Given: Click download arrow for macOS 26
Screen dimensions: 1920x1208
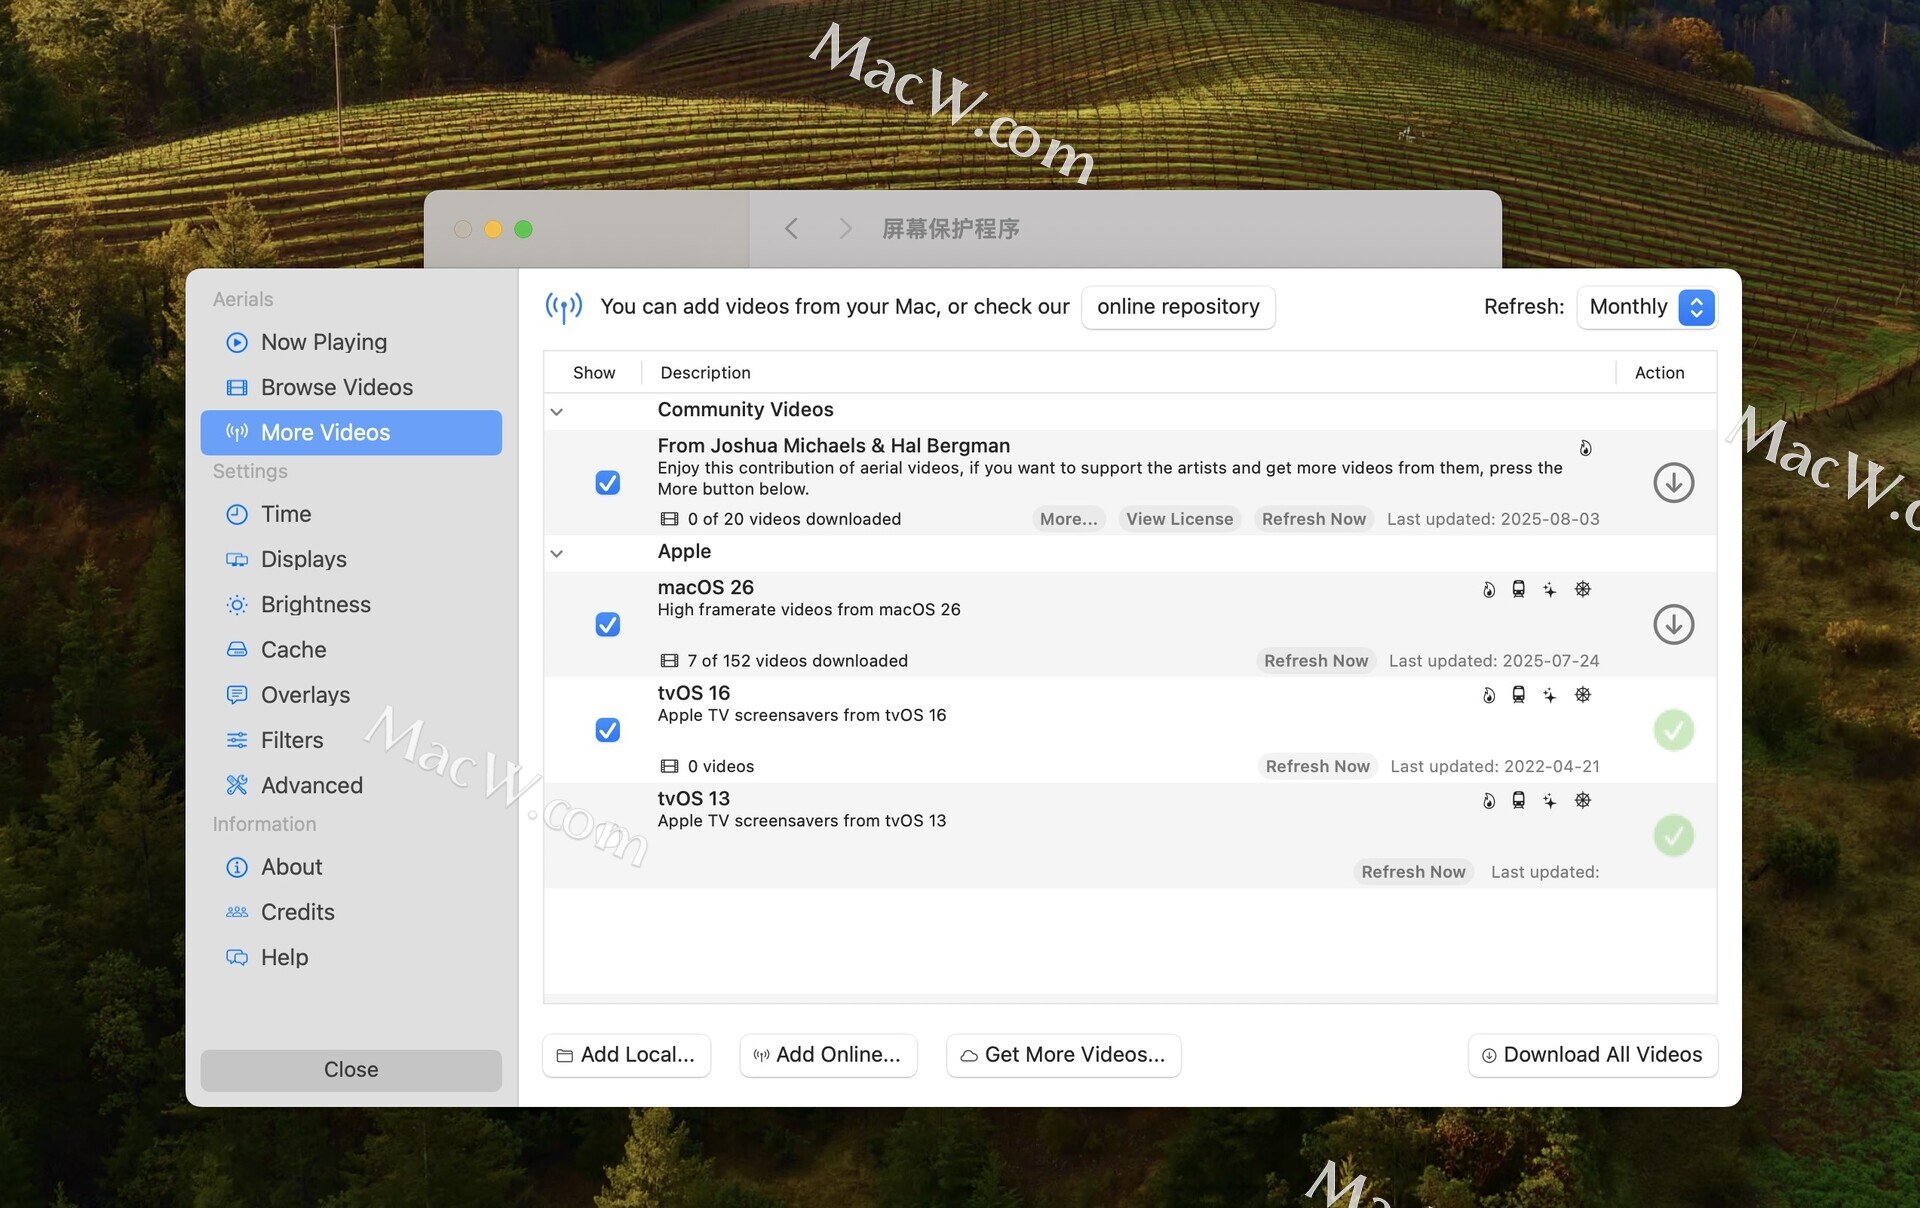Looking at the screenshot, I should coord(1673,624).
